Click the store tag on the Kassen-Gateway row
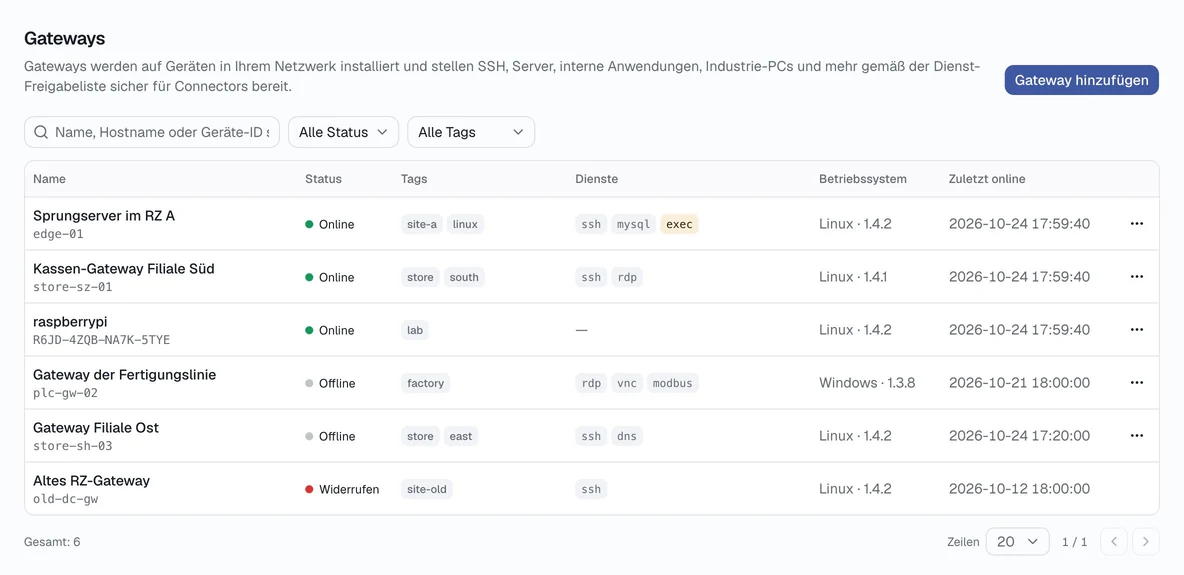Screen dimensions: 1184x575 [421, 277]
